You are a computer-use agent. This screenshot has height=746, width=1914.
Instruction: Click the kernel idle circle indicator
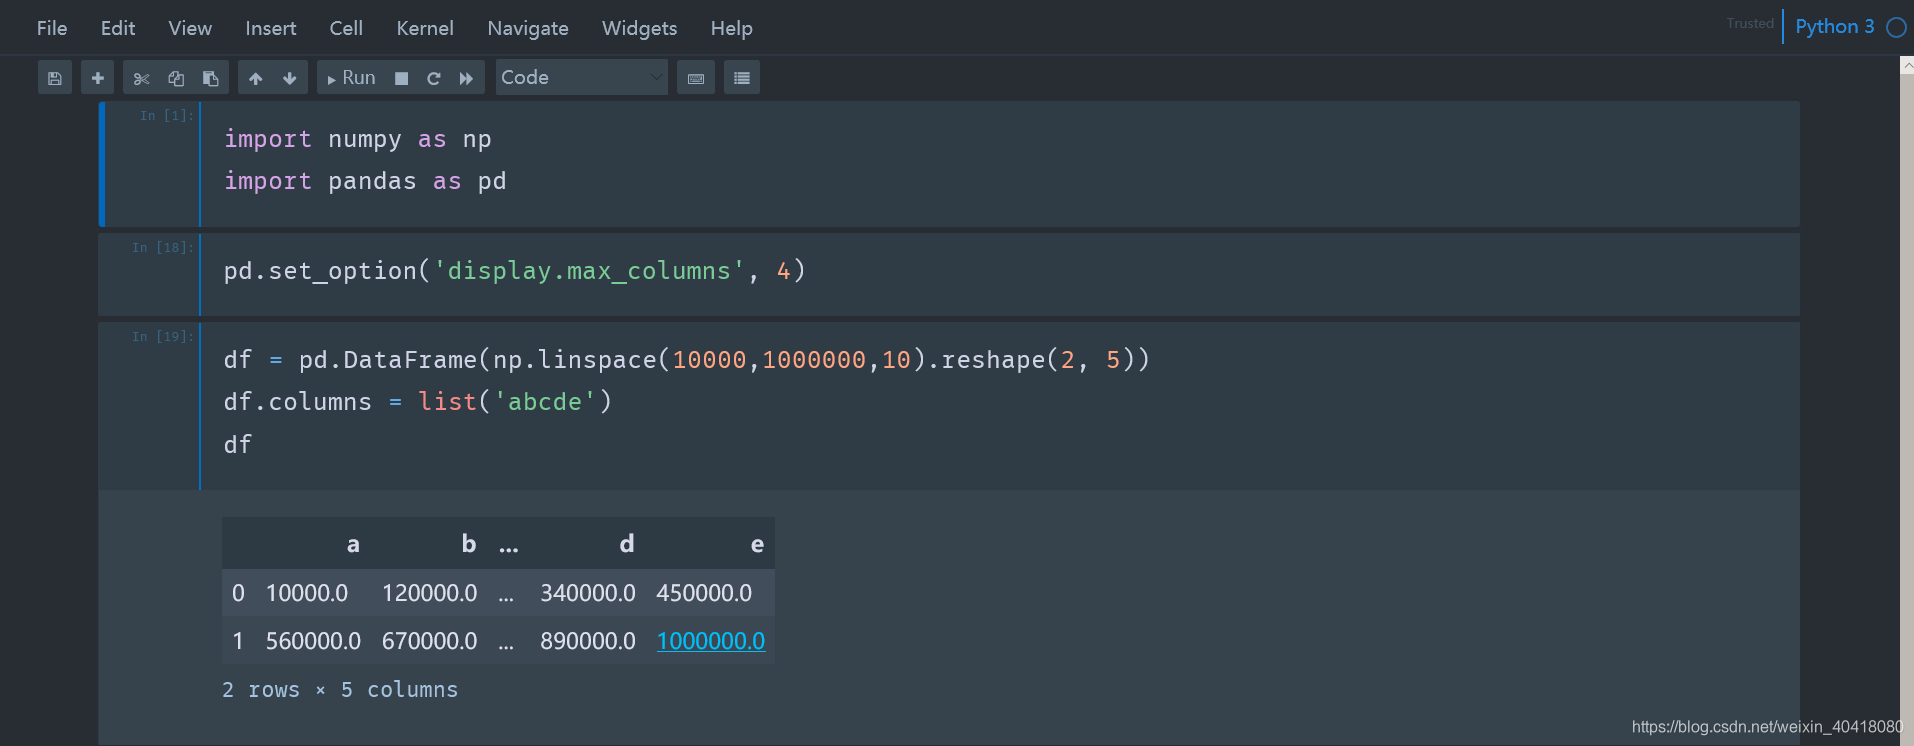pos(1896,28)
